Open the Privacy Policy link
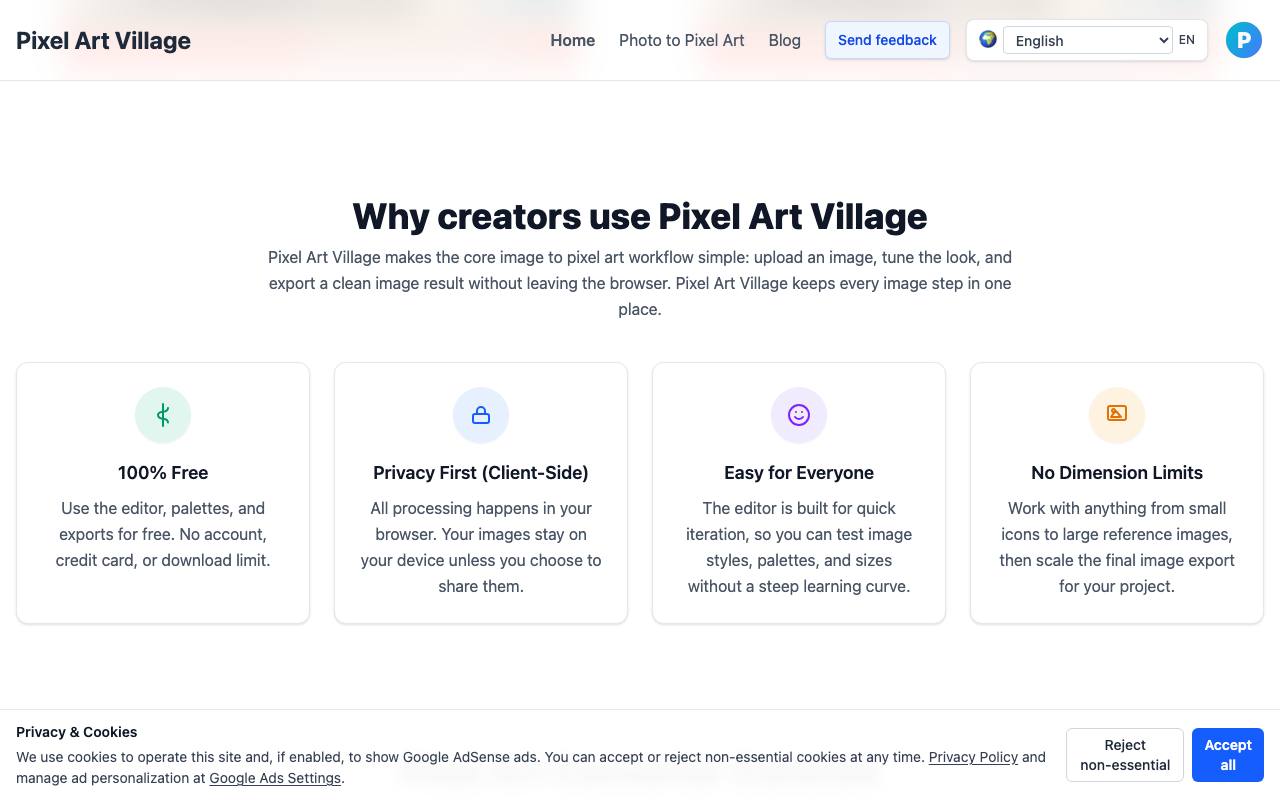This screenshot has width=1280, height=800. pyautogui.click(x=973, y=757)
